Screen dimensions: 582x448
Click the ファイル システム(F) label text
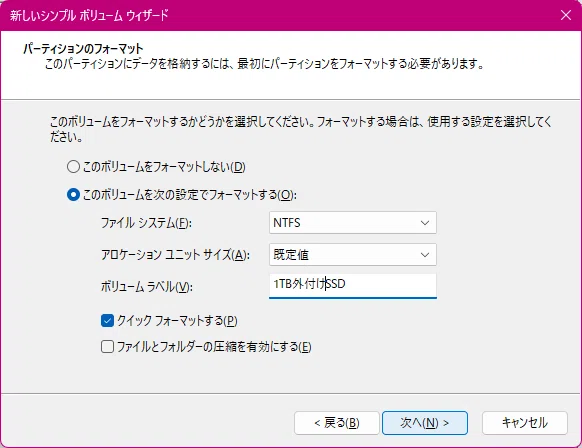tap(146, 223)
